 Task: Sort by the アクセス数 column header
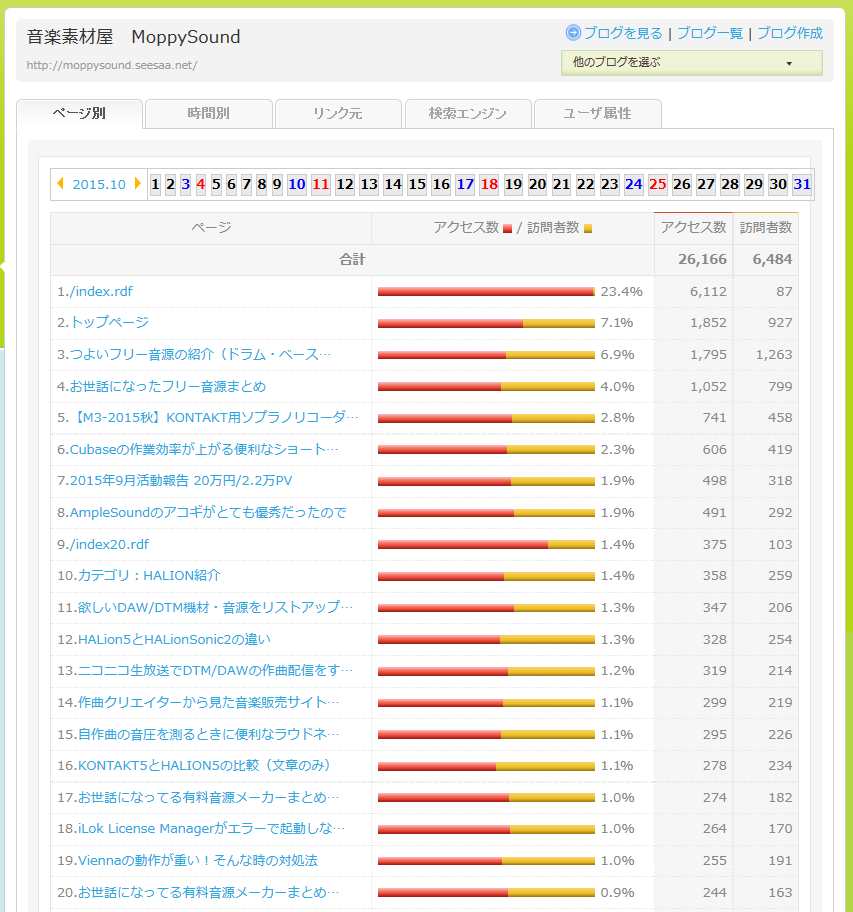click(x=693, y=228)
